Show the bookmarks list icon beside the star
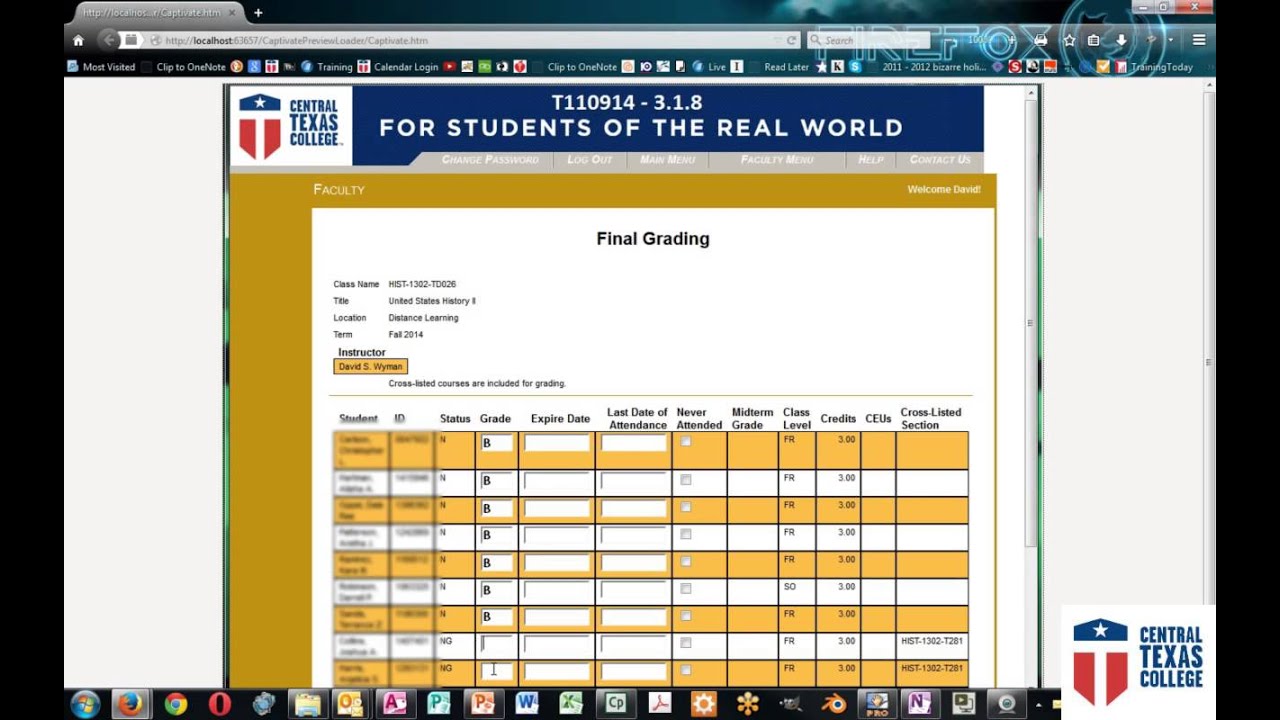Image resolution: width=1280 pixels, height=720 pixels. click(x=1094, y=40)
